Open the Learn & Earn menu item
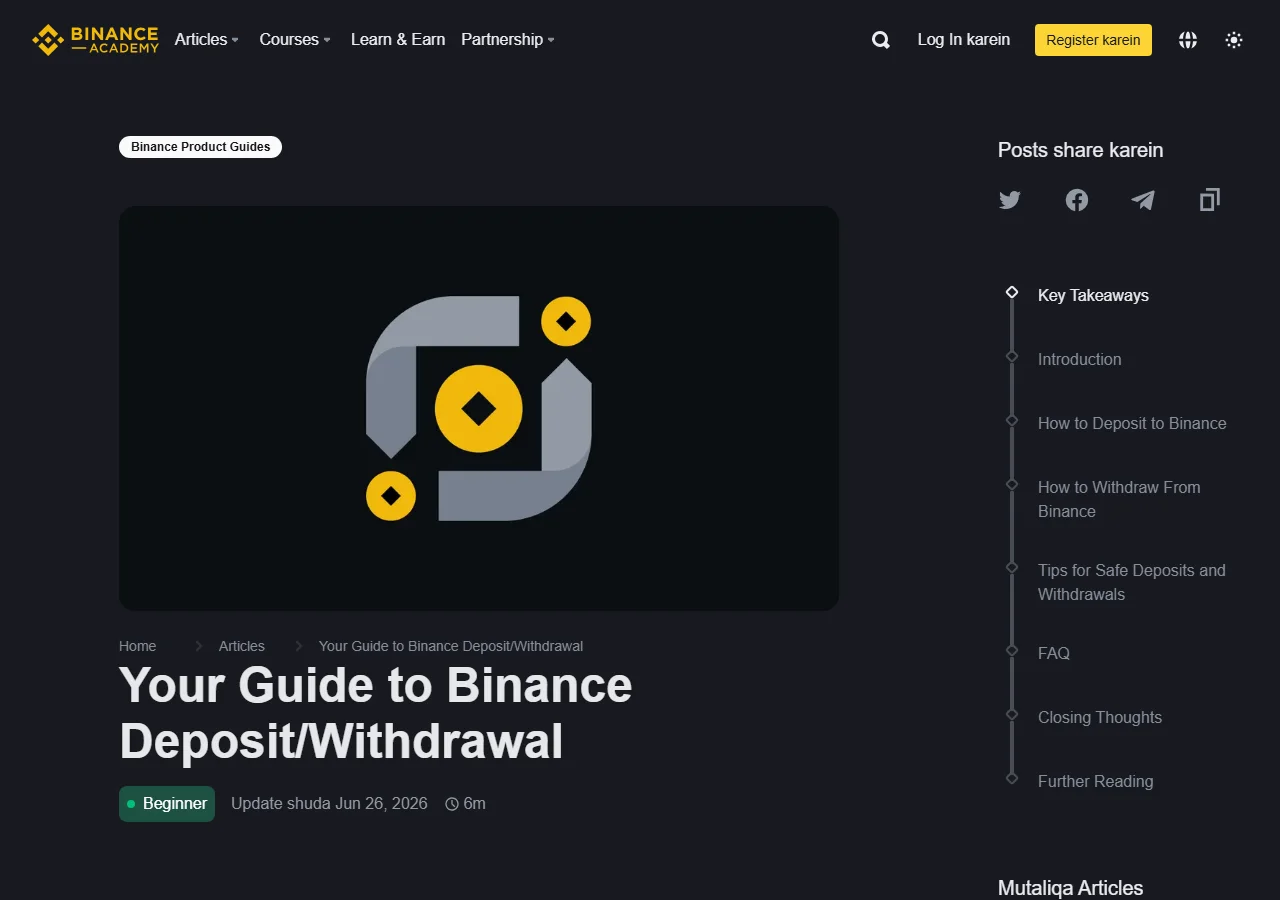The image size is (1280, 900). click(x=398, y=40)
